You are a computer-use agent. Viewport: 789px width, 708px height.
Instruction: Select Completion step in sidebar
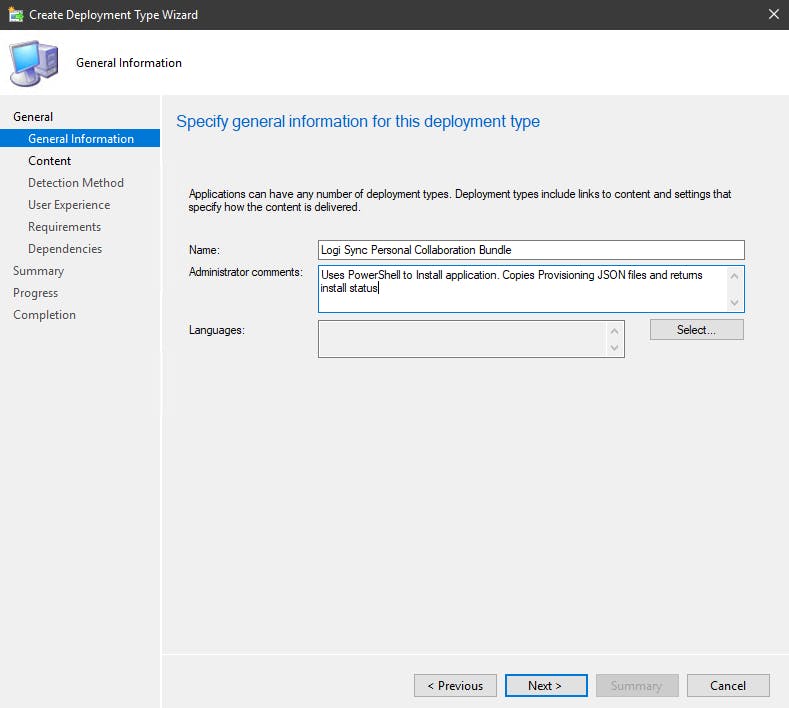[44, 314]
